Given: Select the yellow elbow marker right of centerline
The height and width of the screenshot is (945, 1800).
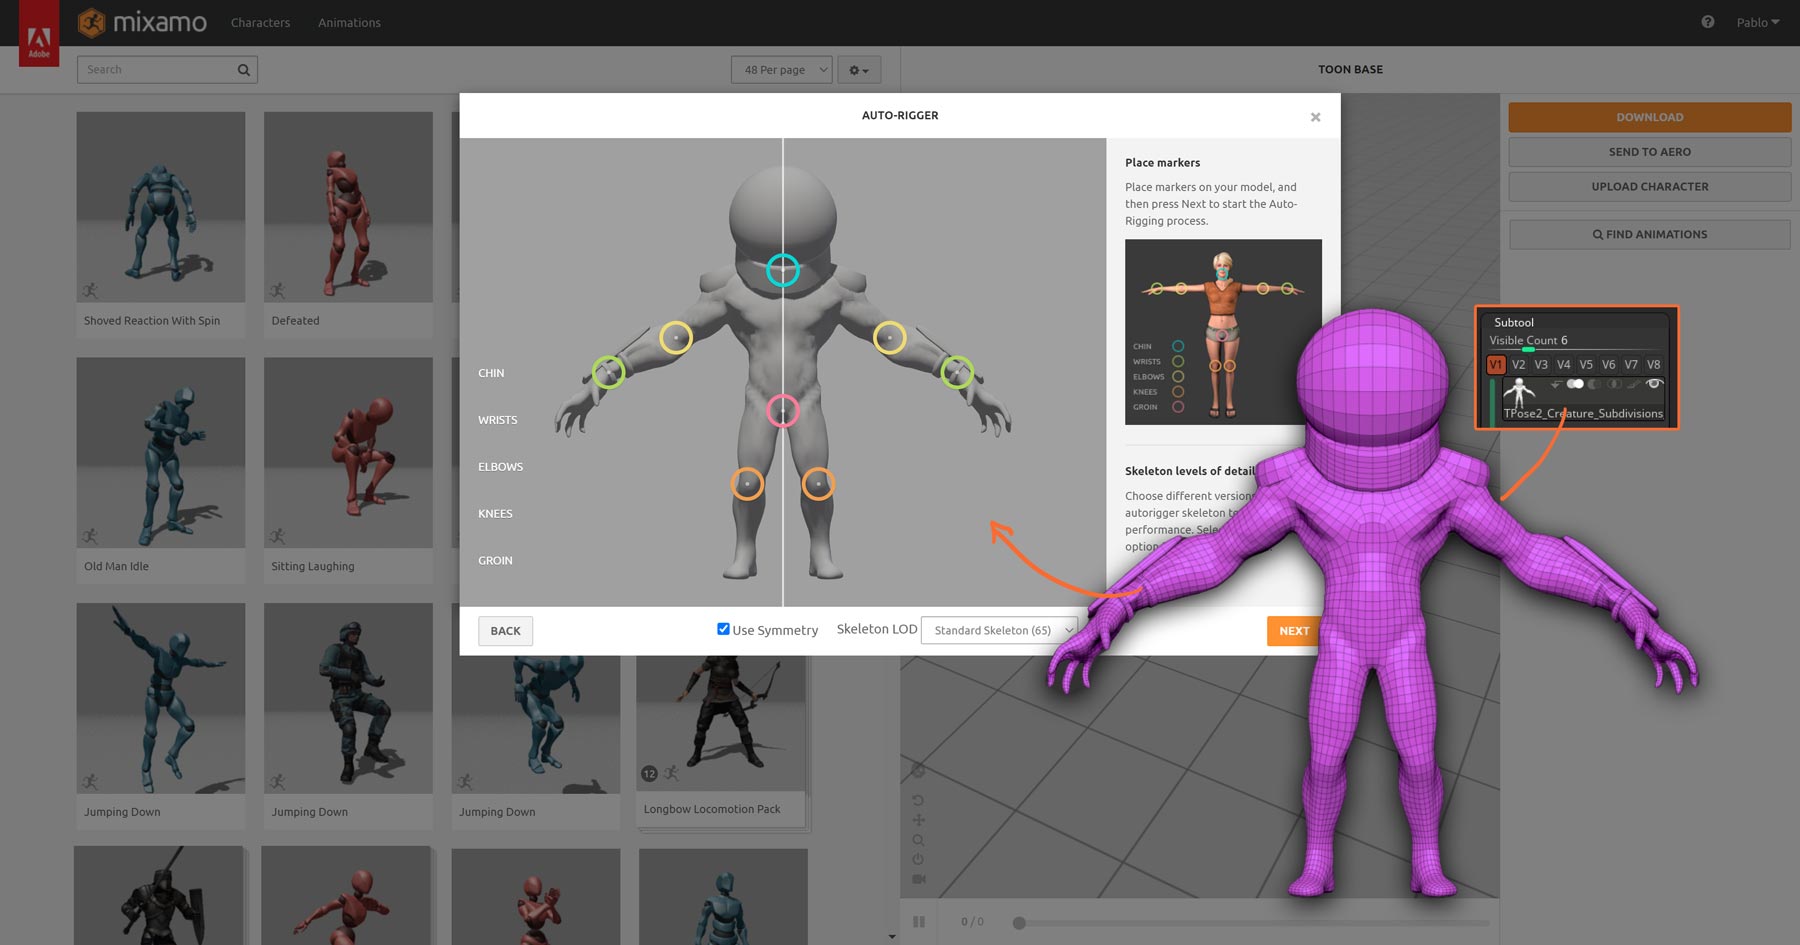Looking at the screenshot, I should tap(889, 338).
